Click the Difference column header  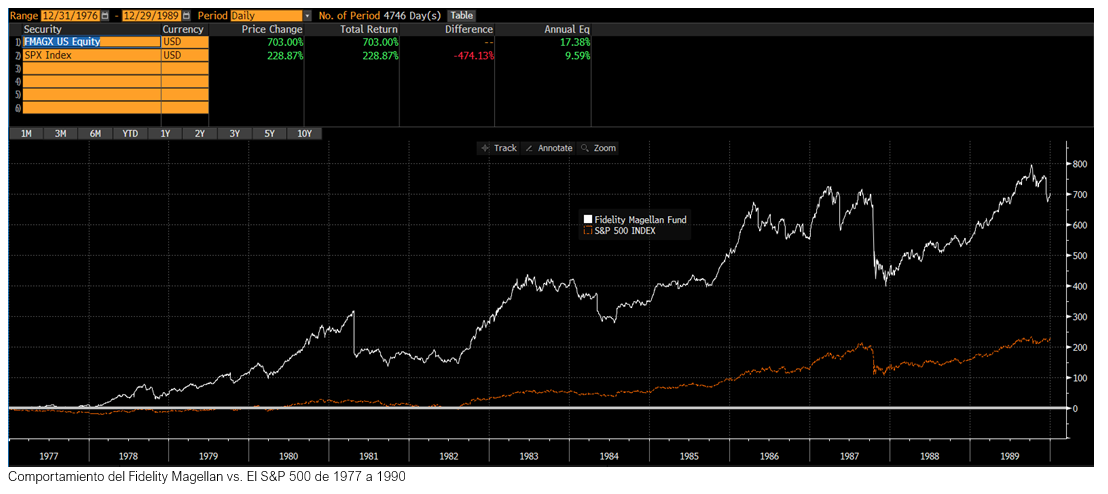click(x=469, y=29)
